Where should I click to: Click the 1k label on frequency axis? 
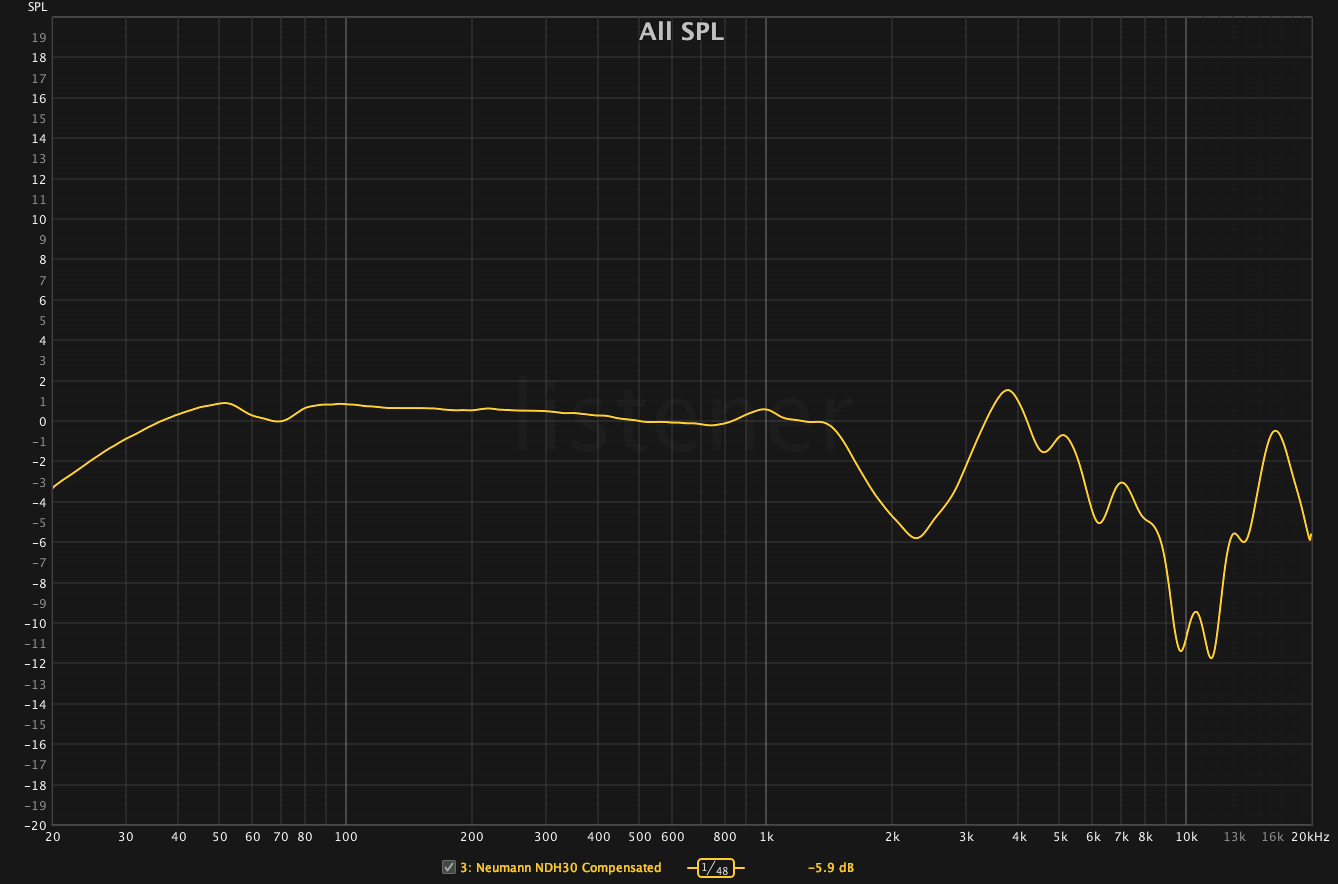point(766,837)
